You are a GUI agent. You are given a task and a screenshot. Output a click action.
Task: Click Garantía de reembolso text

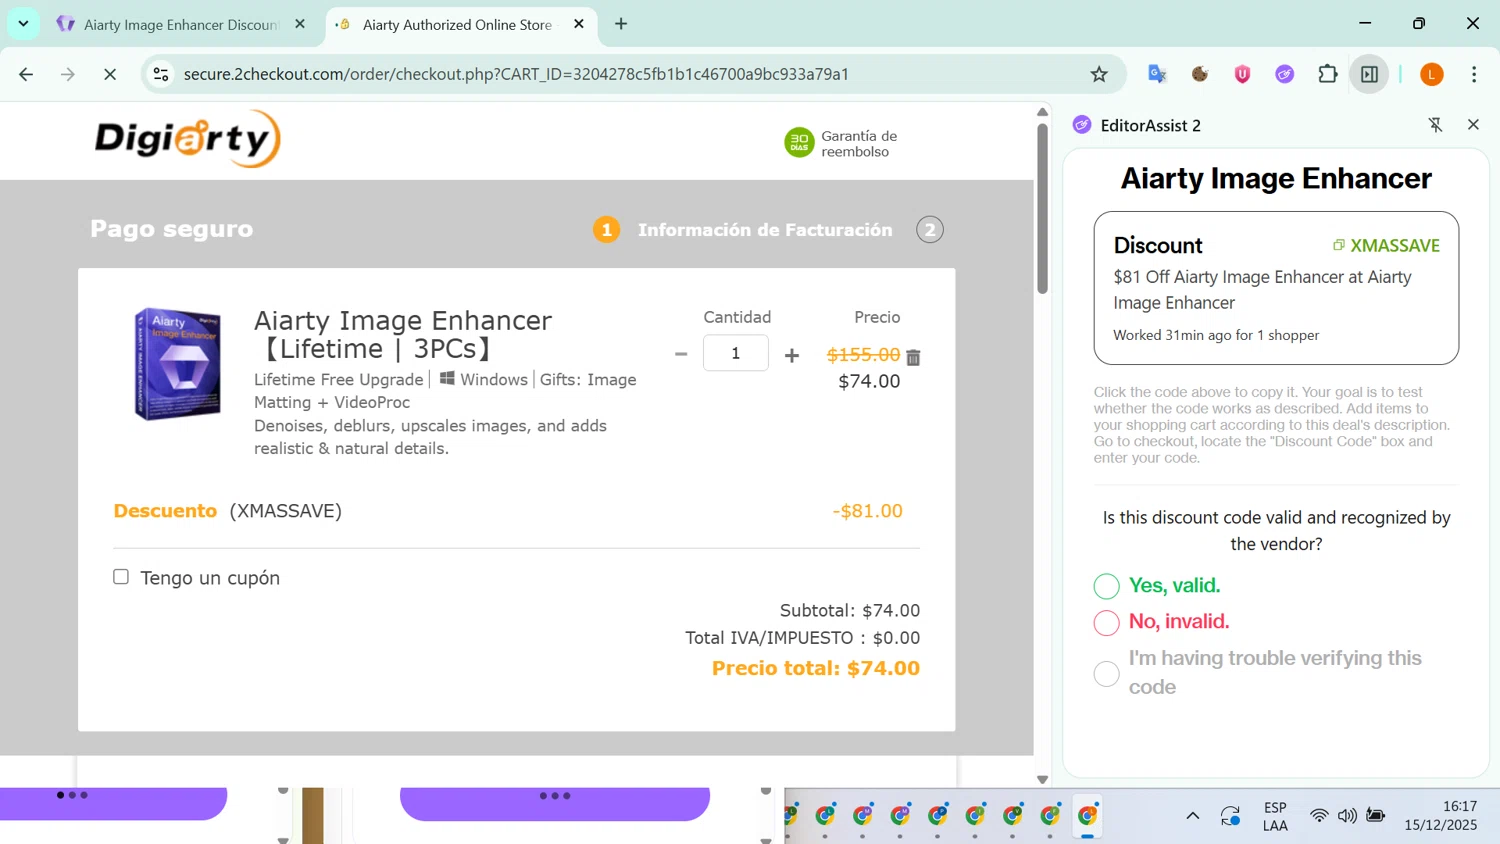click(x=859, y=144)
